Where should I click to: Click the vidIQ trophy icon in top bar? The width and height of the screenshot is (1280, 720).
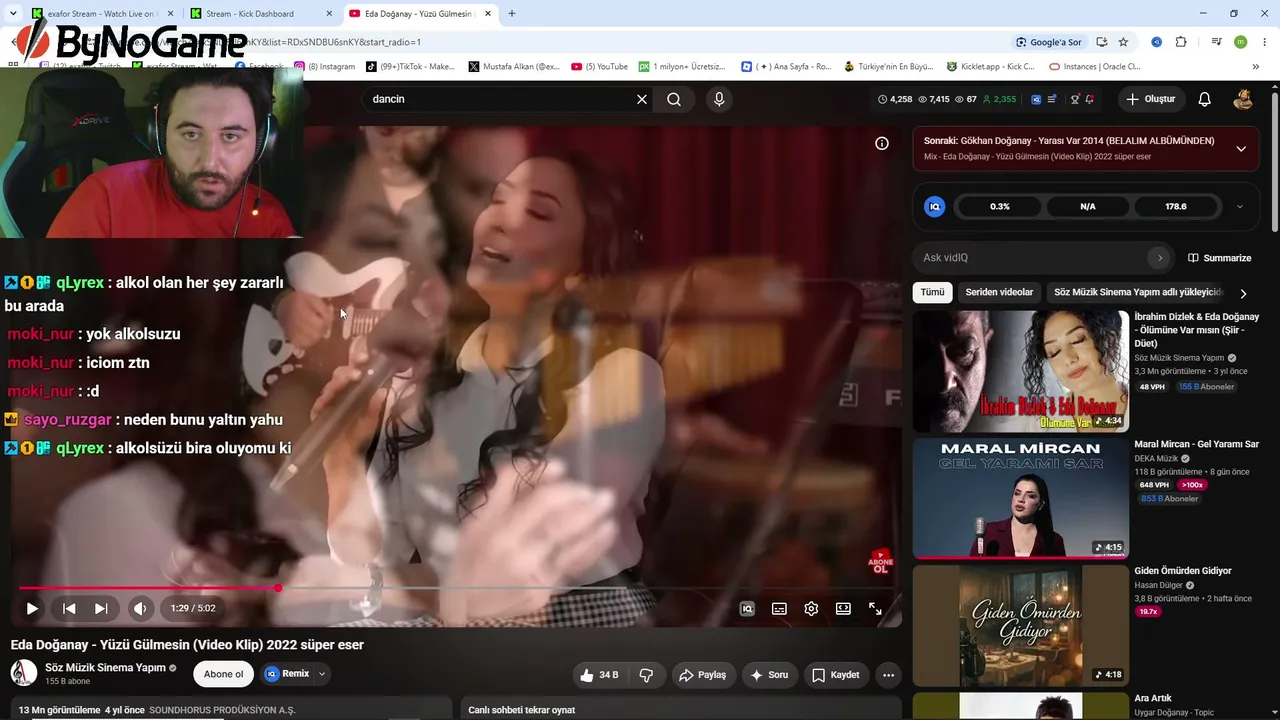coord(1075,99)
